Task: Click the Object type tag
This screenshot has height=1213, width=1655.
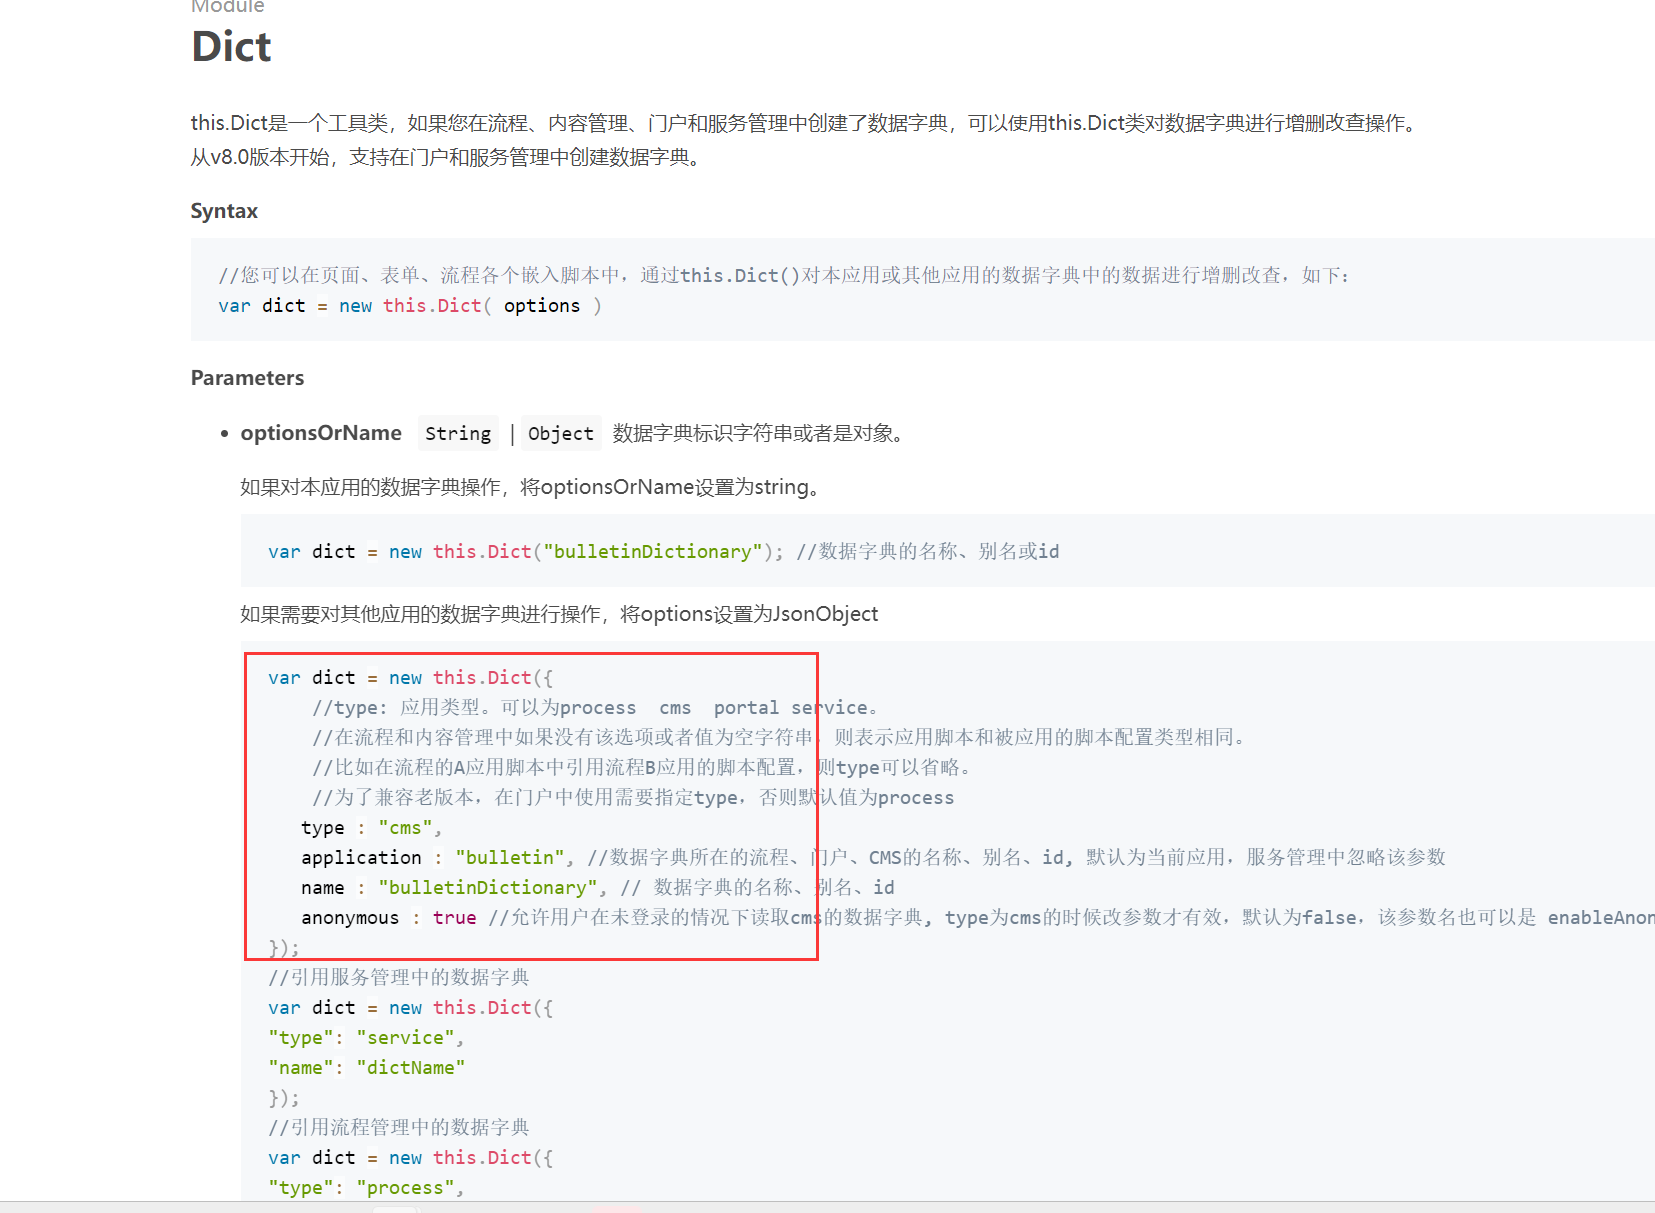Action: pos(561,433)
